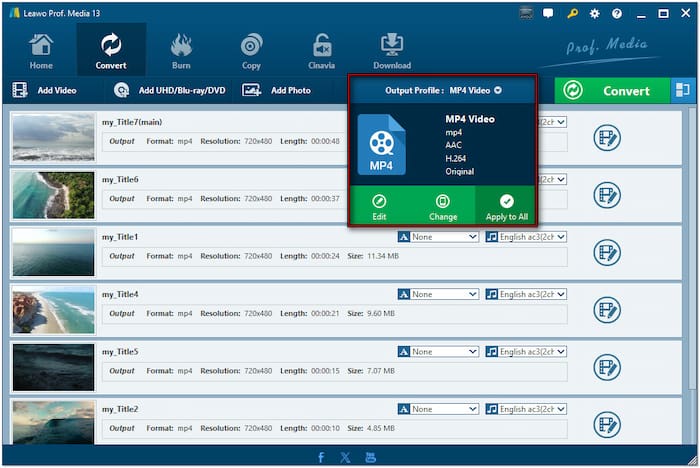The height and width of the screenshot is (468, 700).
Task: Open the feedback chat bubble icon
Action: [548, 13]
